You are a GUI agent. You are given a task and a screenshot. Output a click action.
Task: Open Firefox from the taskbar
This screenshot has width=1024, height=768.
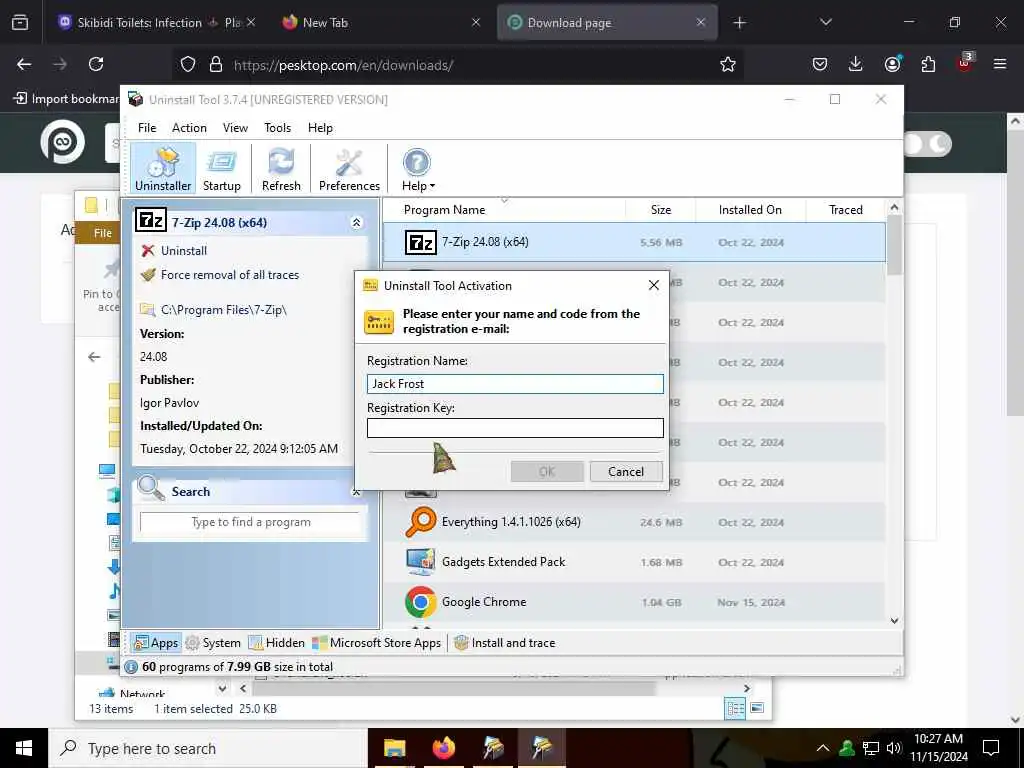tap(444, 748)
